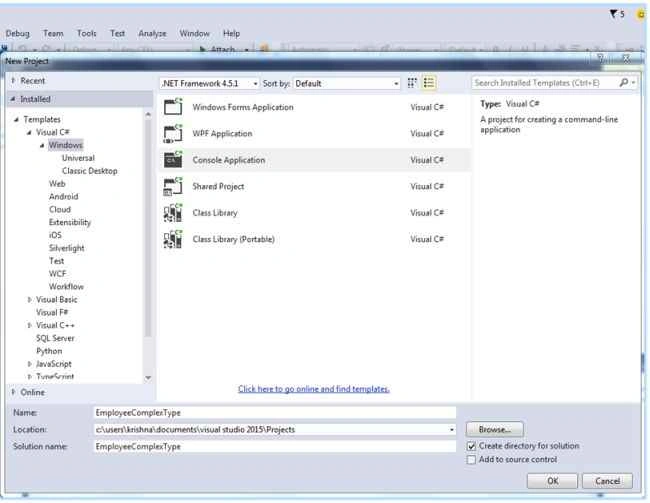Open the Test menu

(x=117, y=33)
